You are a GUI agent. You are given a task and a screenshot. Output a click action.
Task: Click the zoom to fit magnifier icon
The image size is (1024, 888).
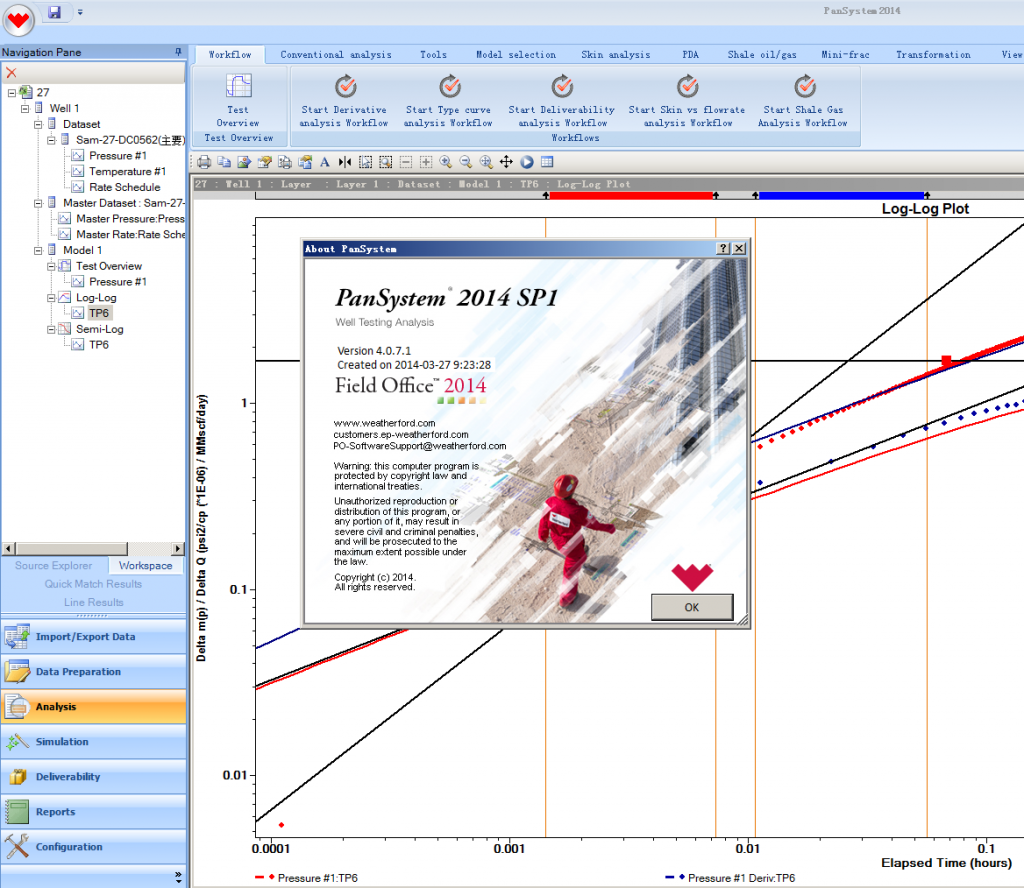point(487,162)
